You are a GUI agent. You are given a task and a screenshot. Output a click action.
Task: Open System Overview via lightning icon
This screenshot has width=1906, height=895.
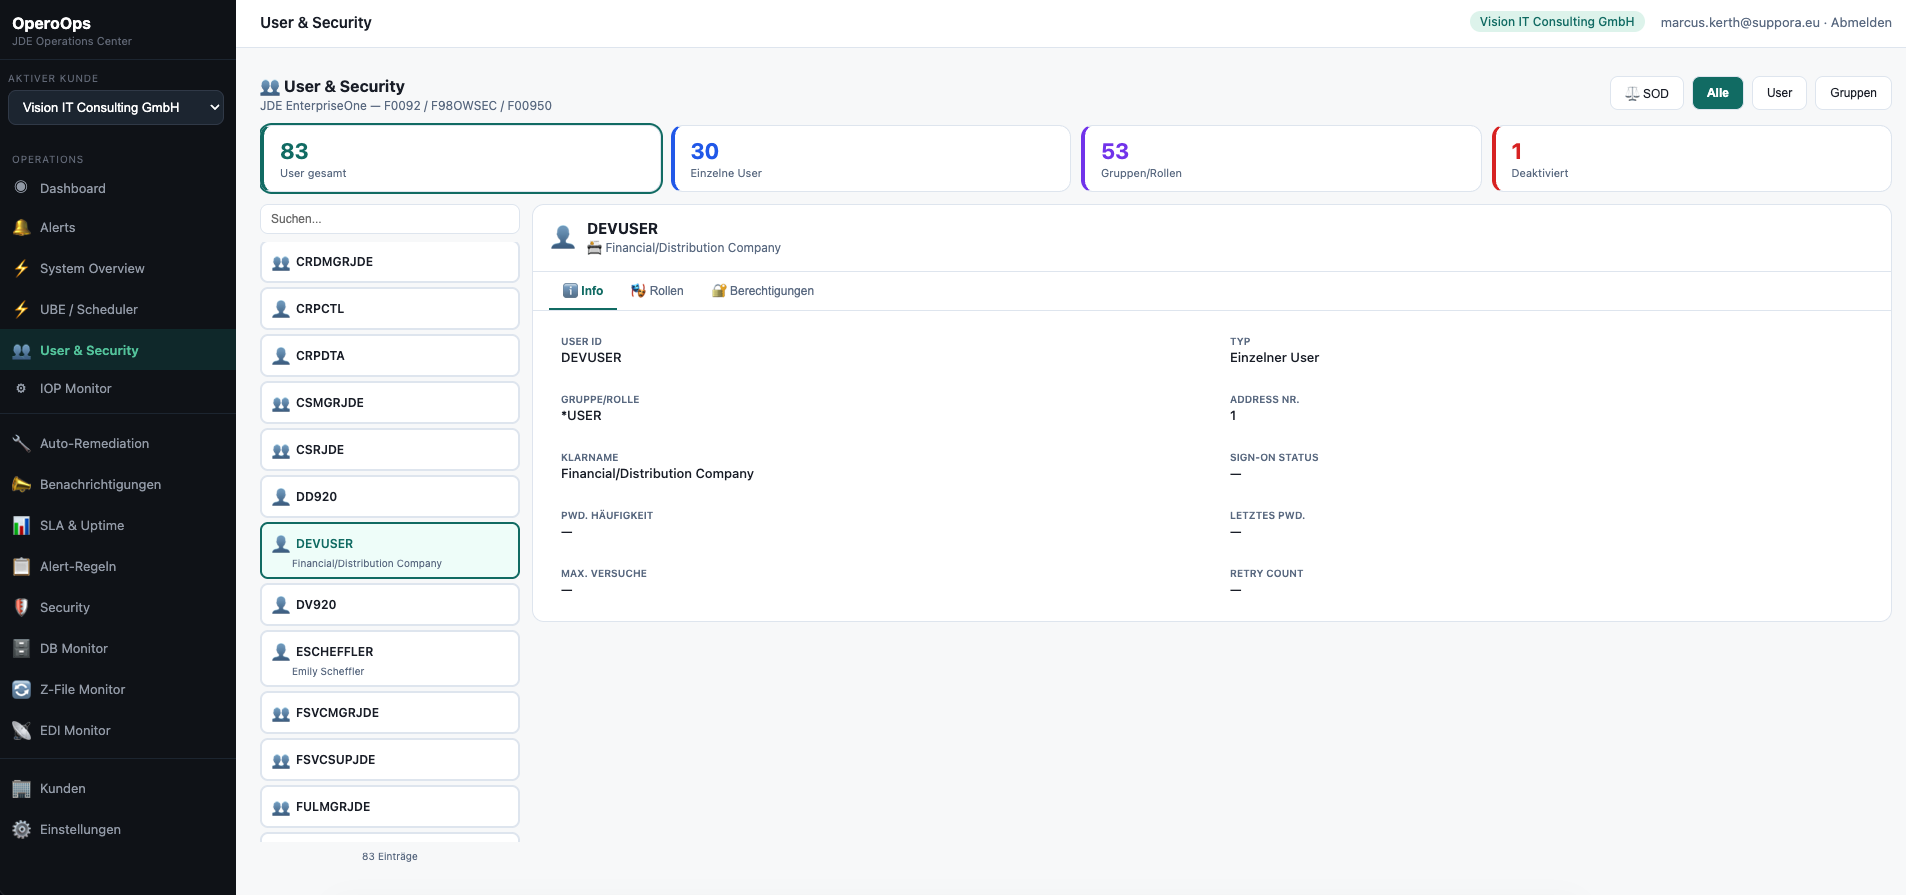pos(21,269)
